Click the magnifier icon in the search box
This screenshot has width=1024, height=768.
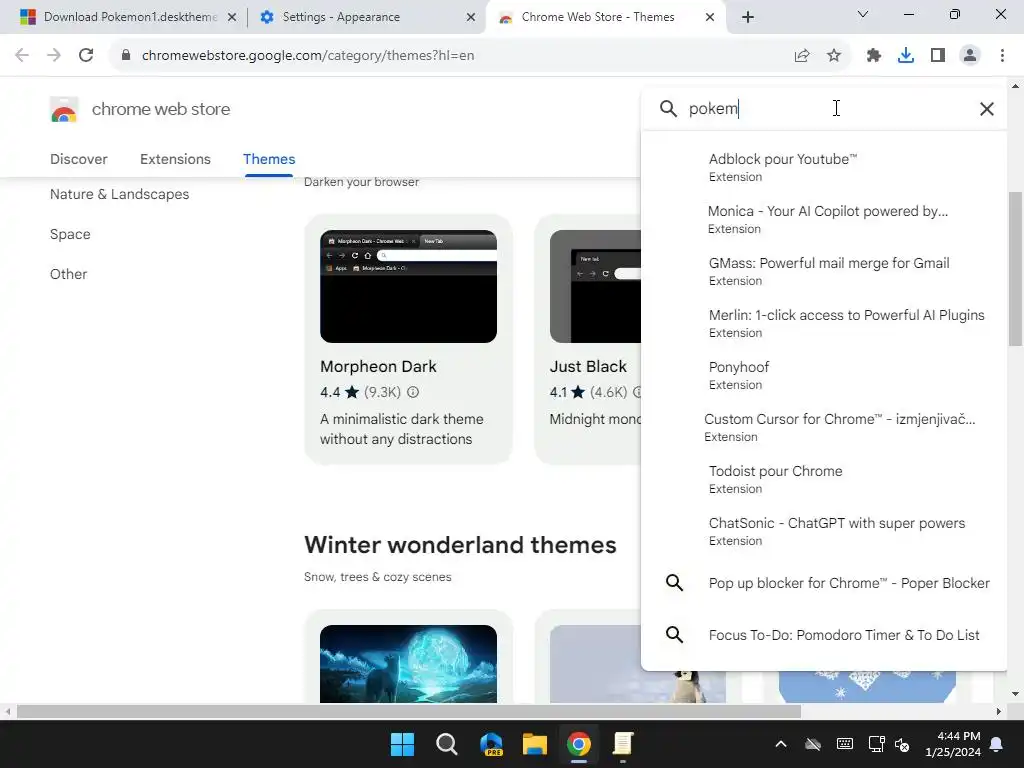[668, 108]
